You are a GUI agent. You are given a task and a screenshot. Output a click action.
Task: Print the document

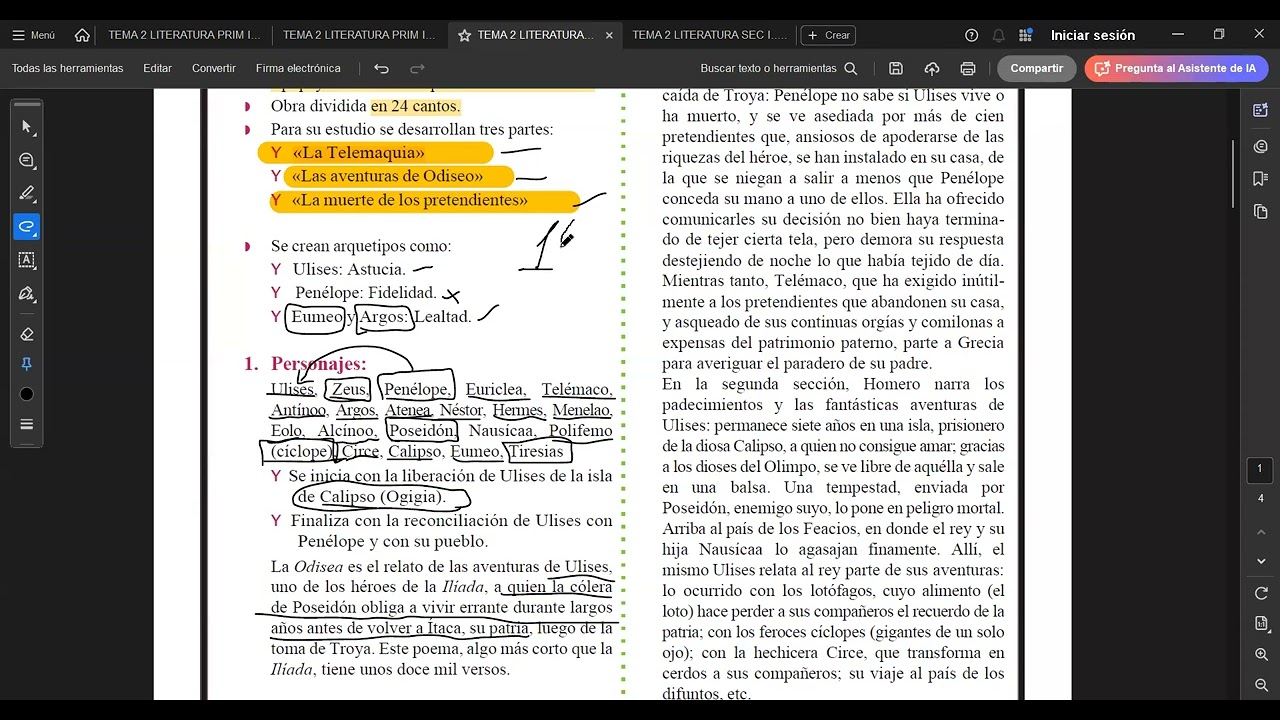click(x=968, y=68)
